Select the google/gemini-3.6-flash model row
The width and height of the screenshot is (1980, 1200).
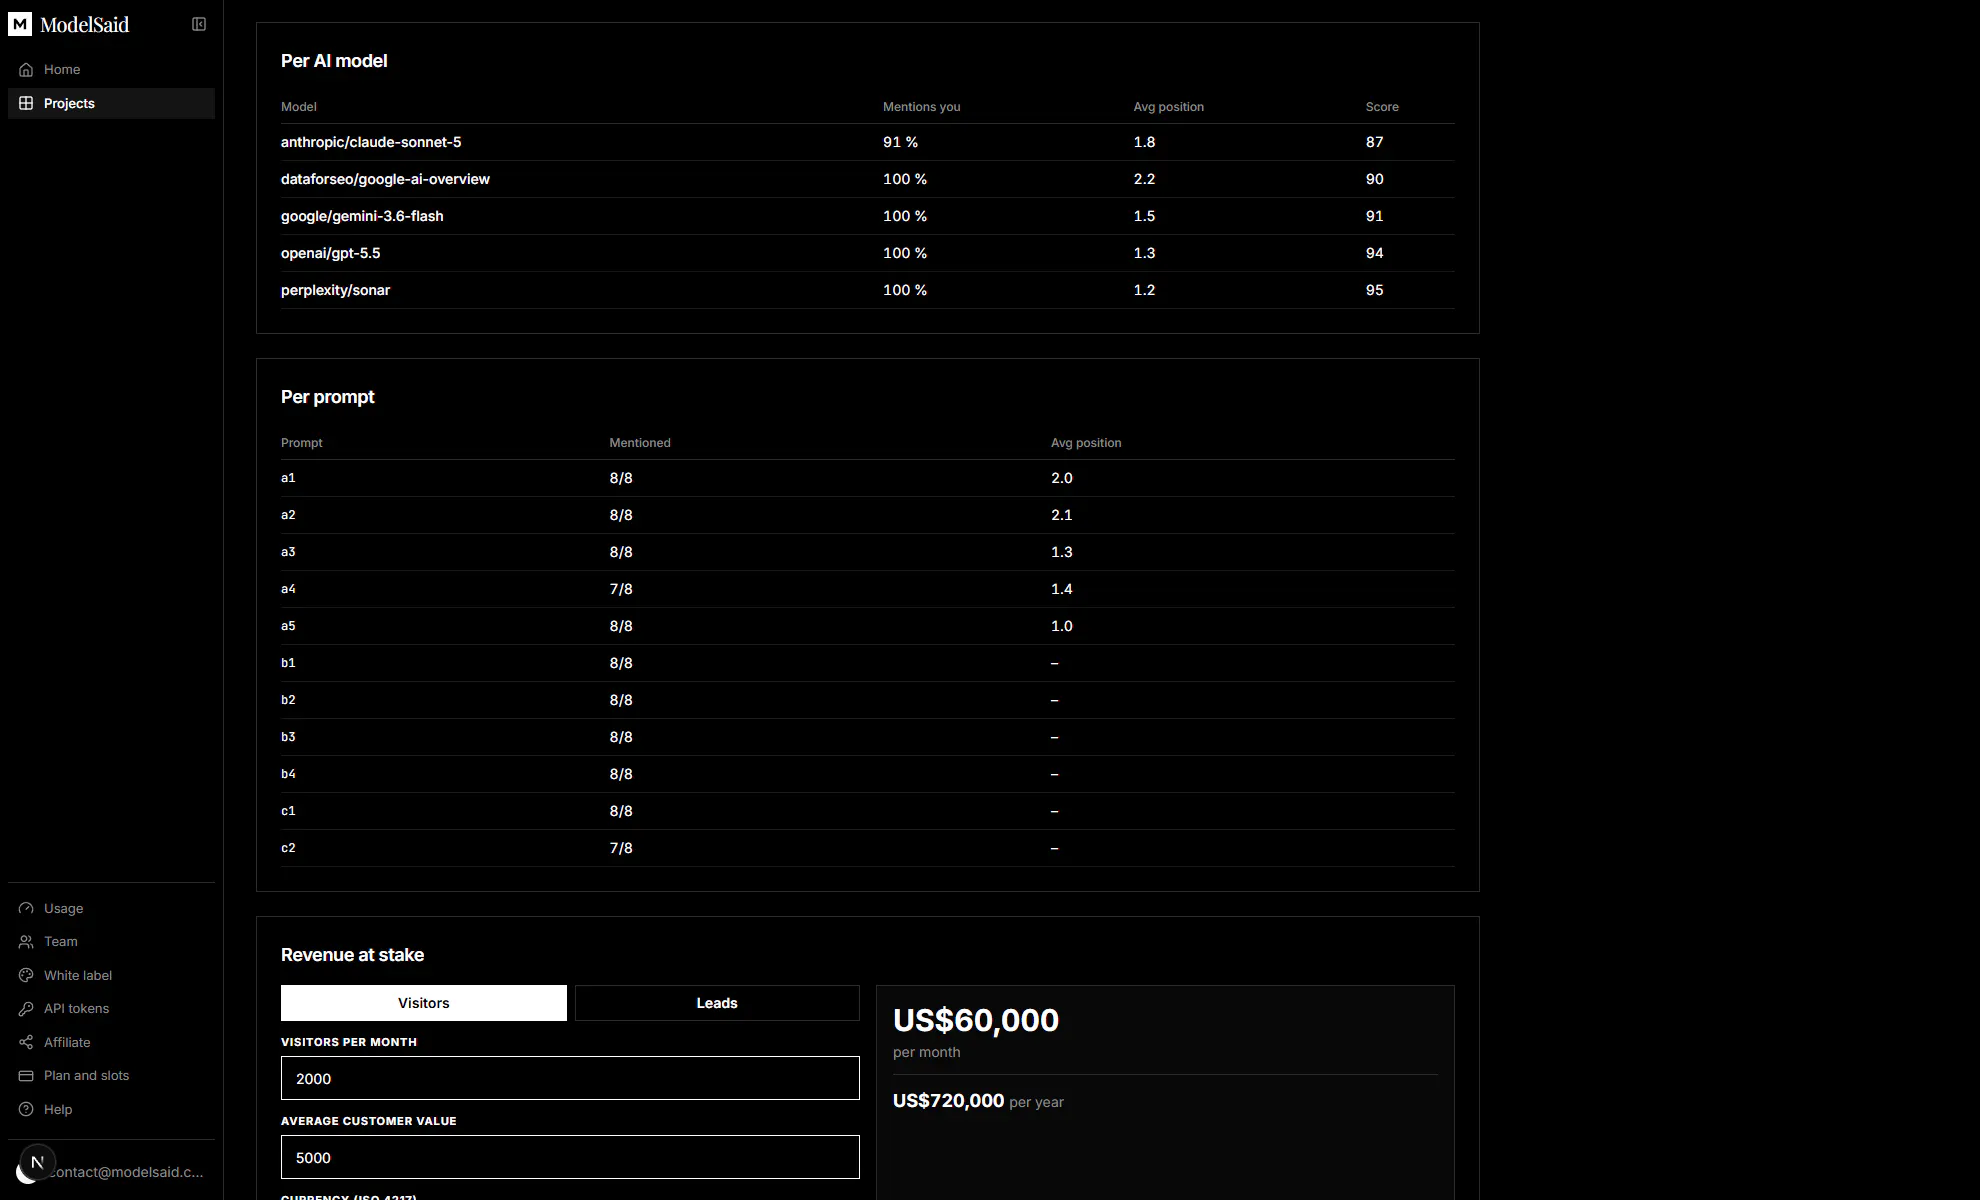(868, 216)
